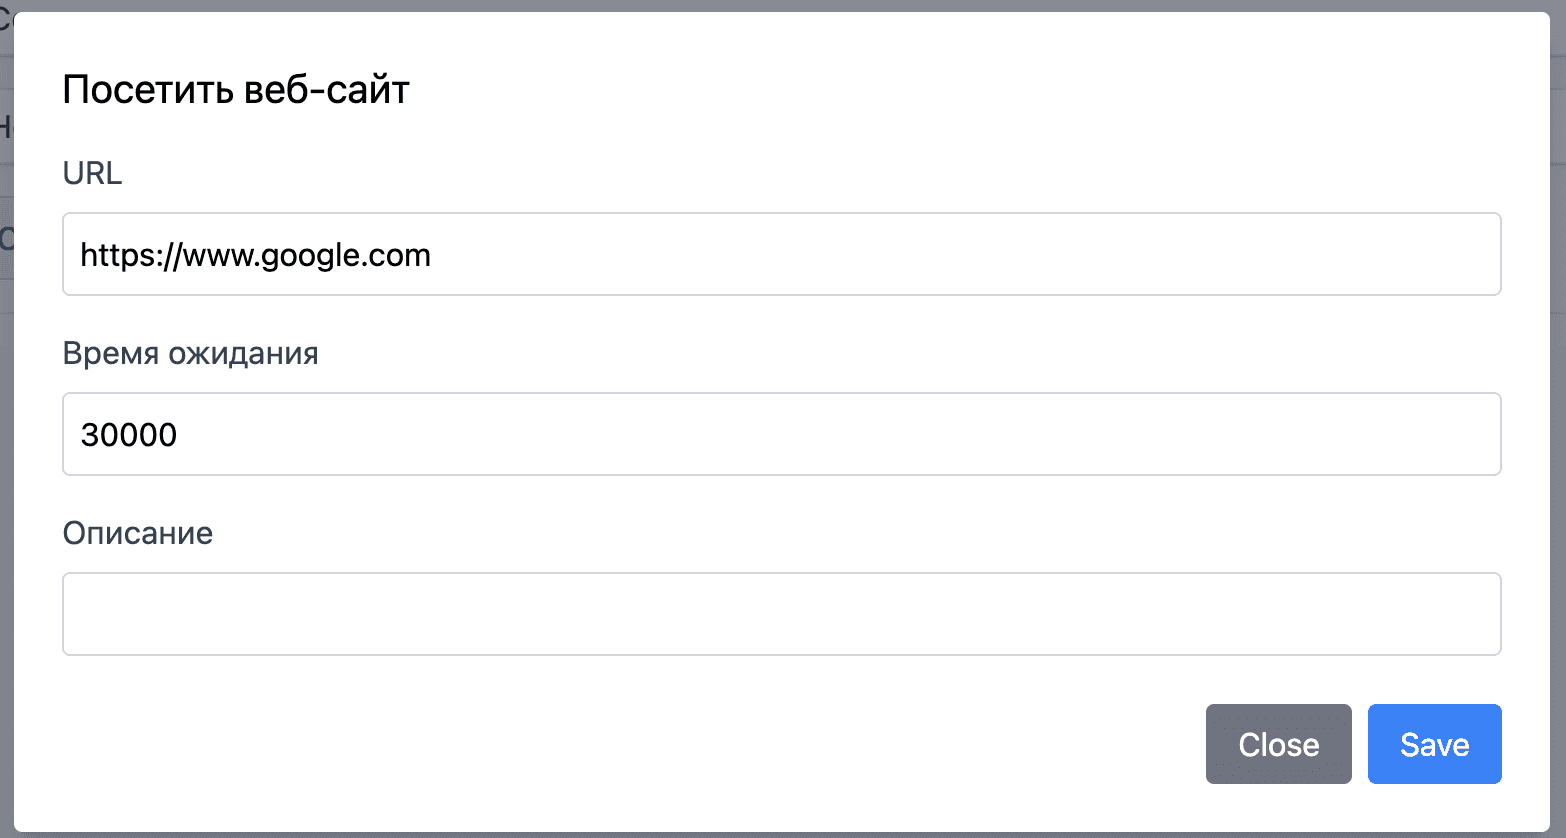Screen dimensions: 1566x838
Task: Click the Описание label
Action: point(137,532)
